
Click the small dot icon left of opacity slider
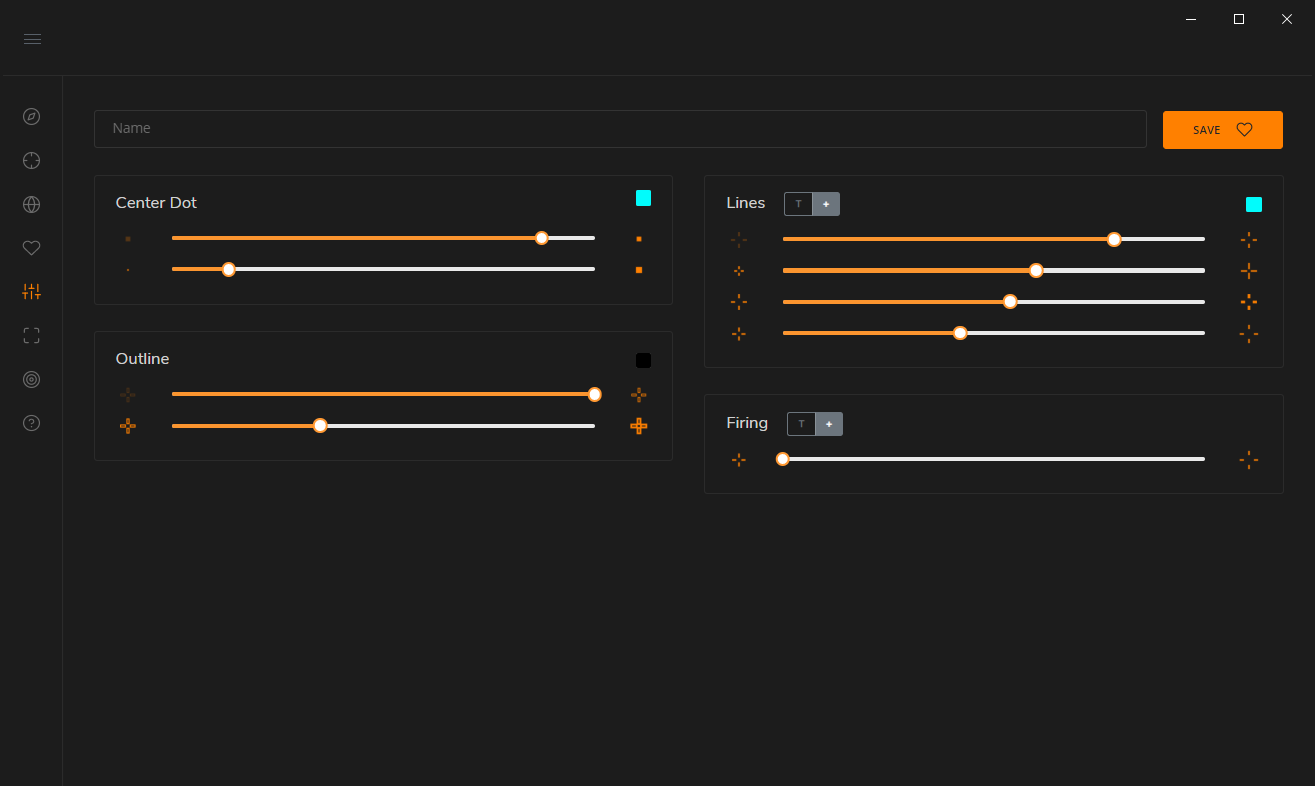point(128,238)
